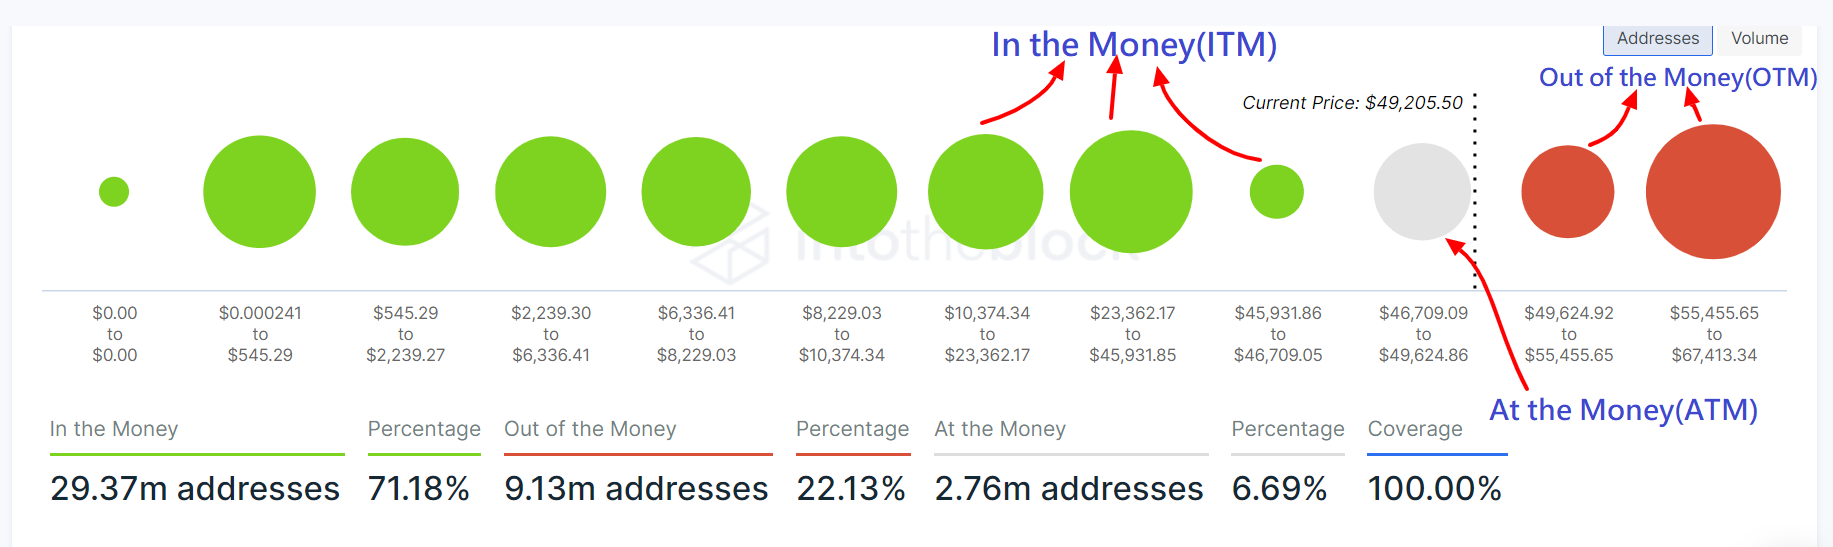1833x547 pixels.
Task: Click the 'Out of the Money' summary heading
Action: tap(590, 429)
